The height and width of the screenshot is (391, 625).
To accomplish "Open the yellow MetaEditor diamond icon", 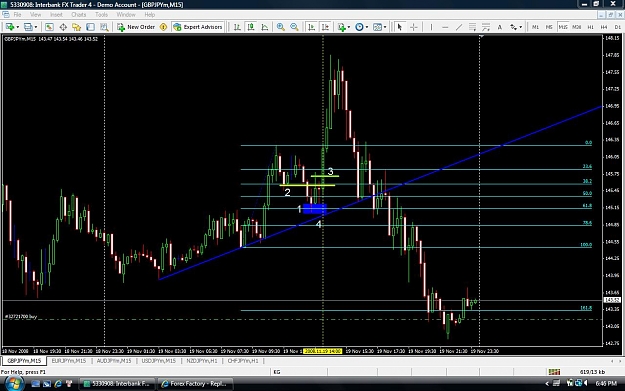I will [163, 27].
